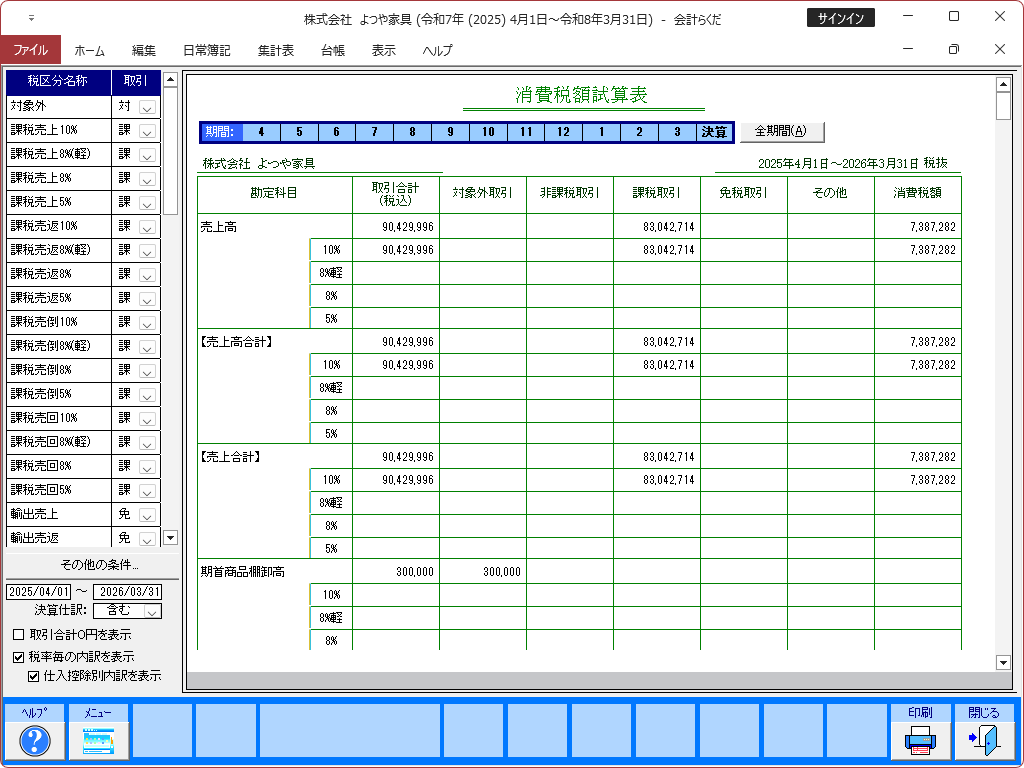
Task: Click the report scroll up arrow
Action: click(1003, 84)
